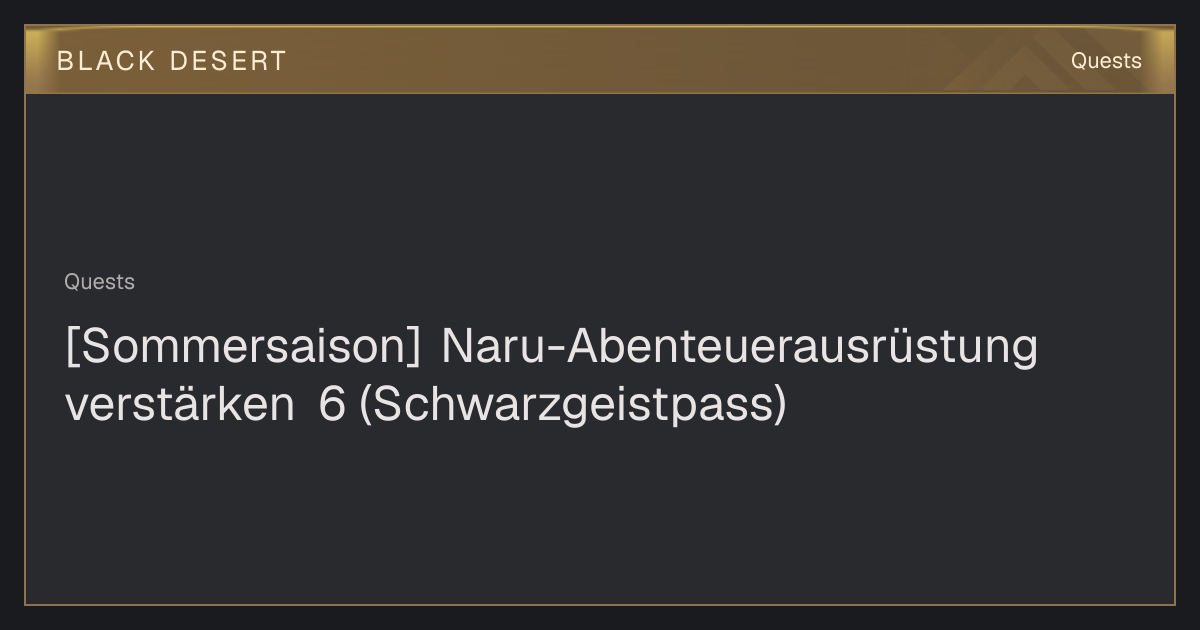The width and height of the screenshot is (1200, 630).
Task: Click the empty dark area above the Quests breadcrumb
Action: point(600,180)
